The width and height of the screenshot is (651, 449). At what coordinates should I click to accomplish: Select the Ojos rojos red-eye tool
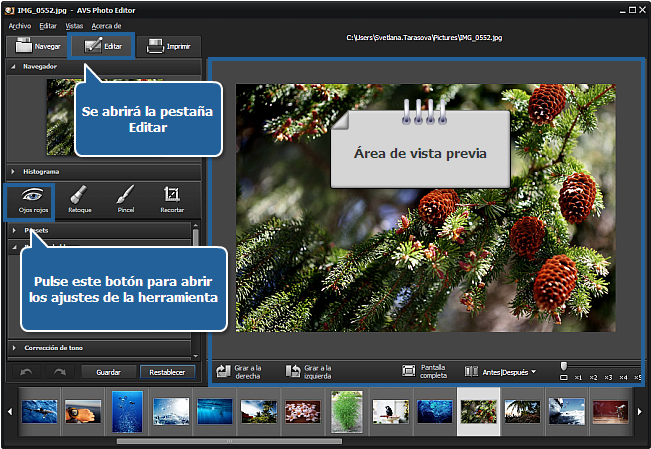(28, 199)
